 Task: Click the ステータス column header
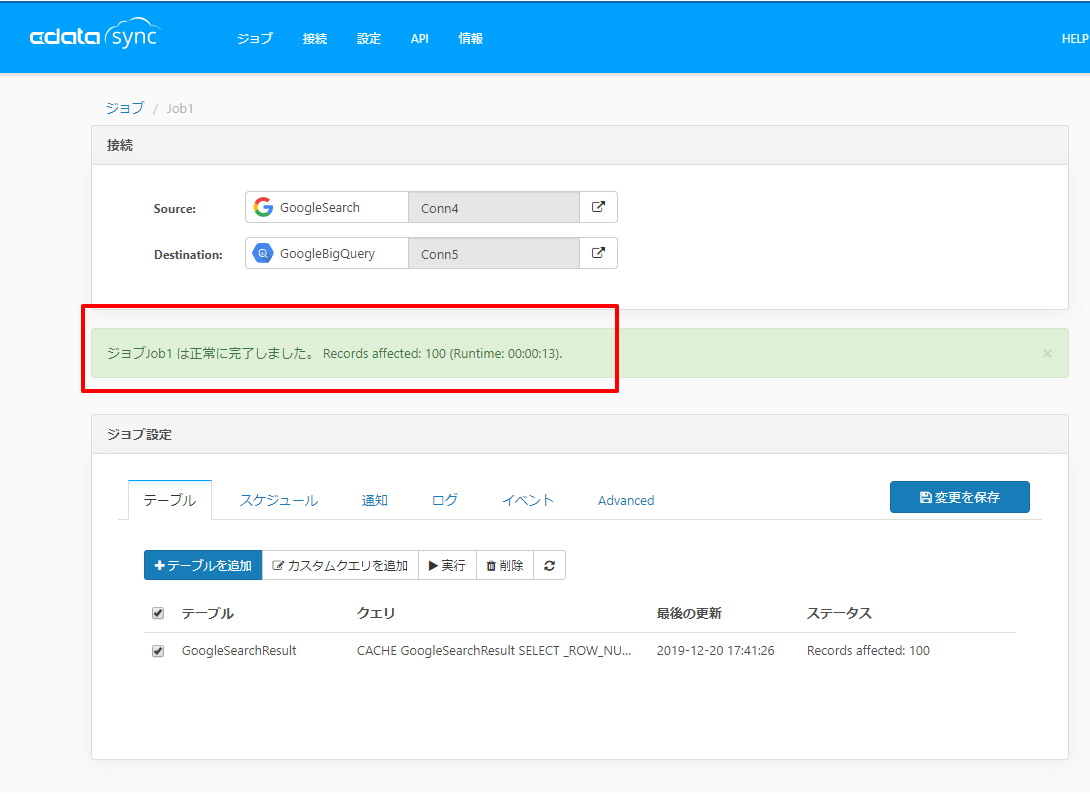click(x=839, y=613)
